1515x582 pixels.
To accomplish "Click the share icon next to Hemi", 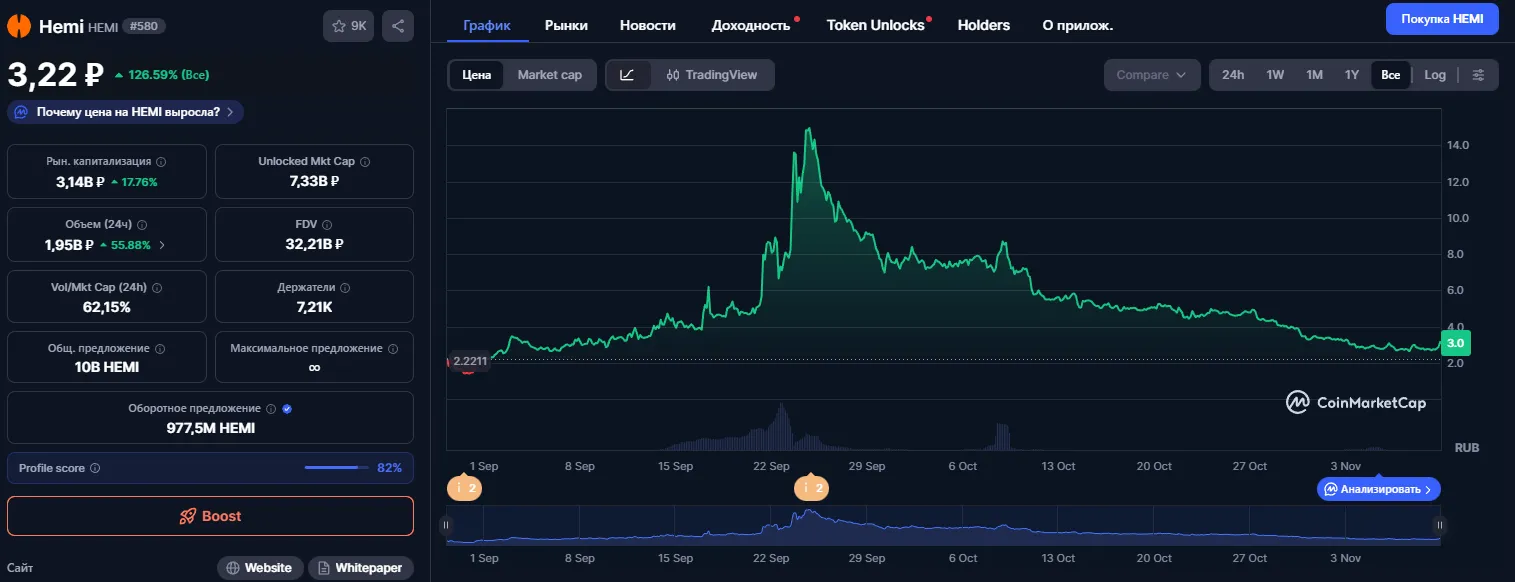I will 397,26.
